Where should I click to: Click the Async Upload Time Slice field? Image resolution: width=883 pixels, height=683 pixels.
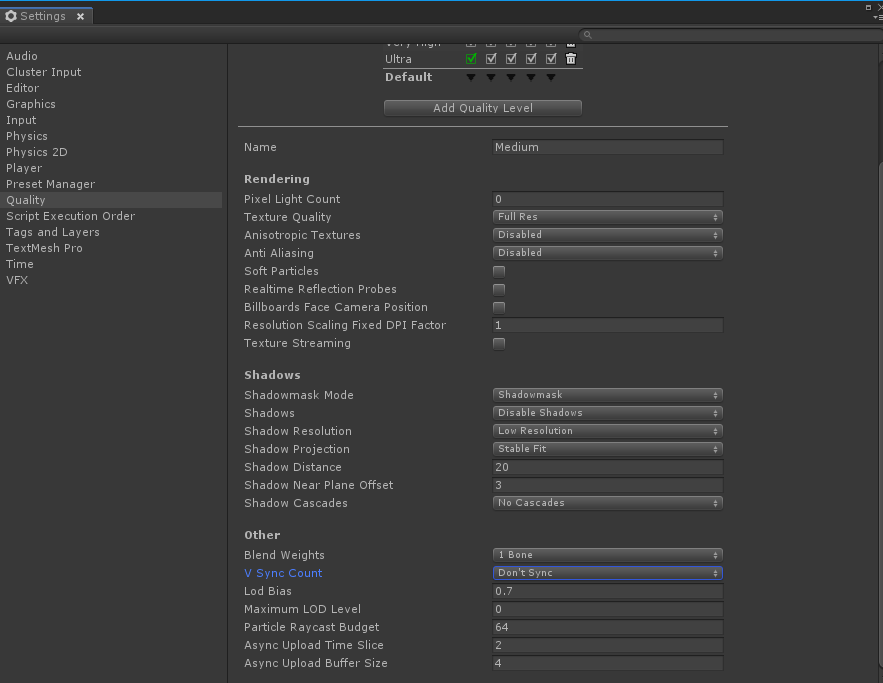[608, 645]
